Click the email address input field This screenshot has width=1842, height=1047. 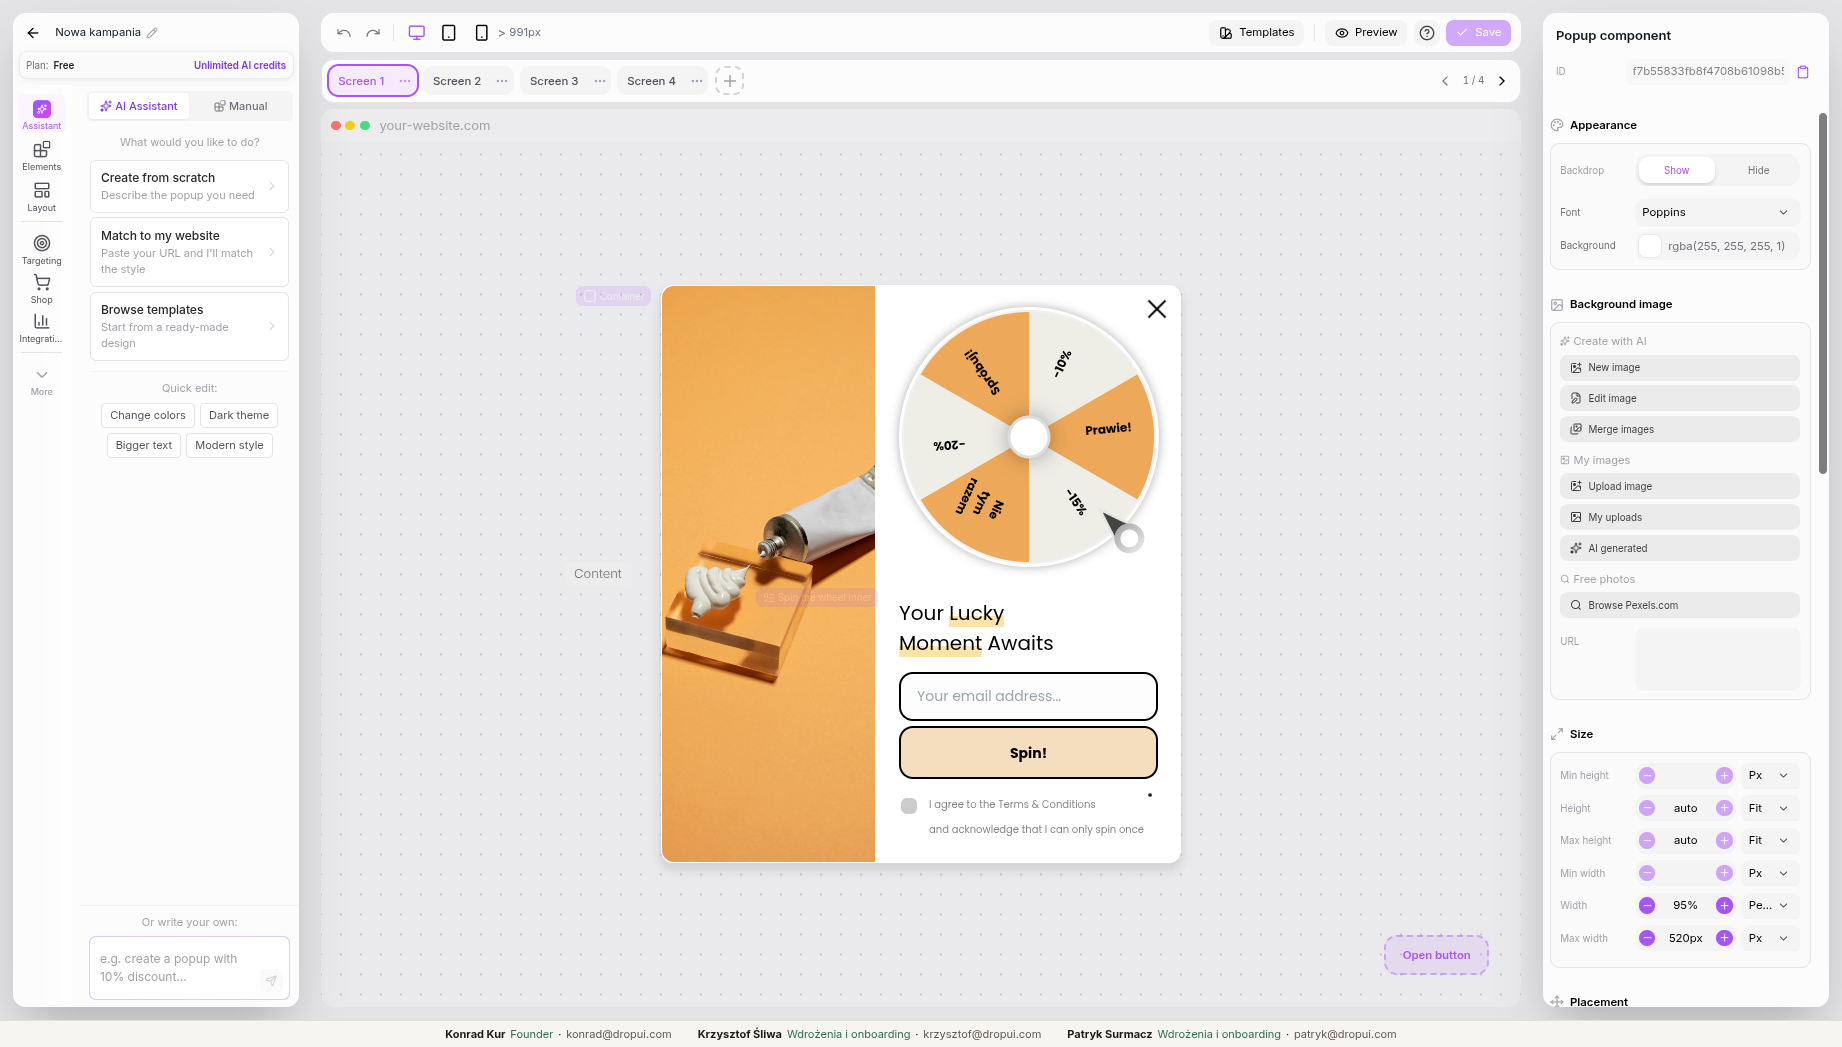[1028, 696]
